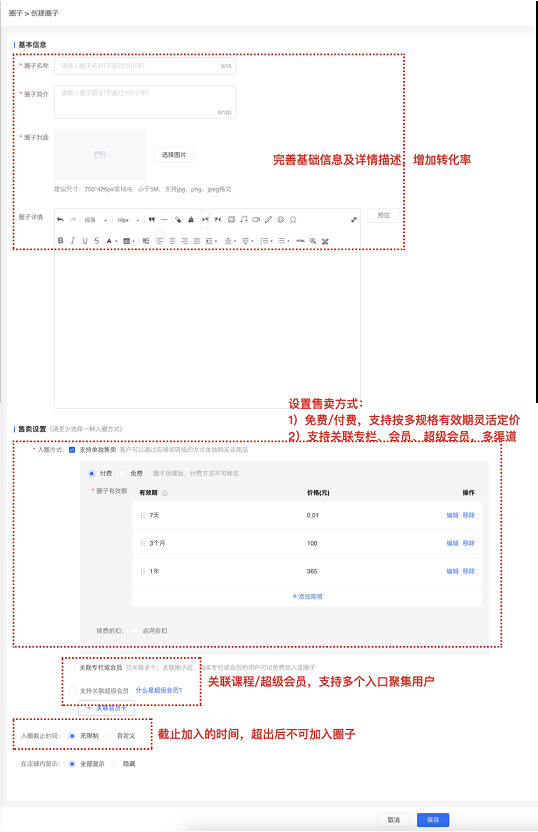Check the 关联专栏或会员 checkbox
The image size is (538, 832).
click(x=72, y=668)
